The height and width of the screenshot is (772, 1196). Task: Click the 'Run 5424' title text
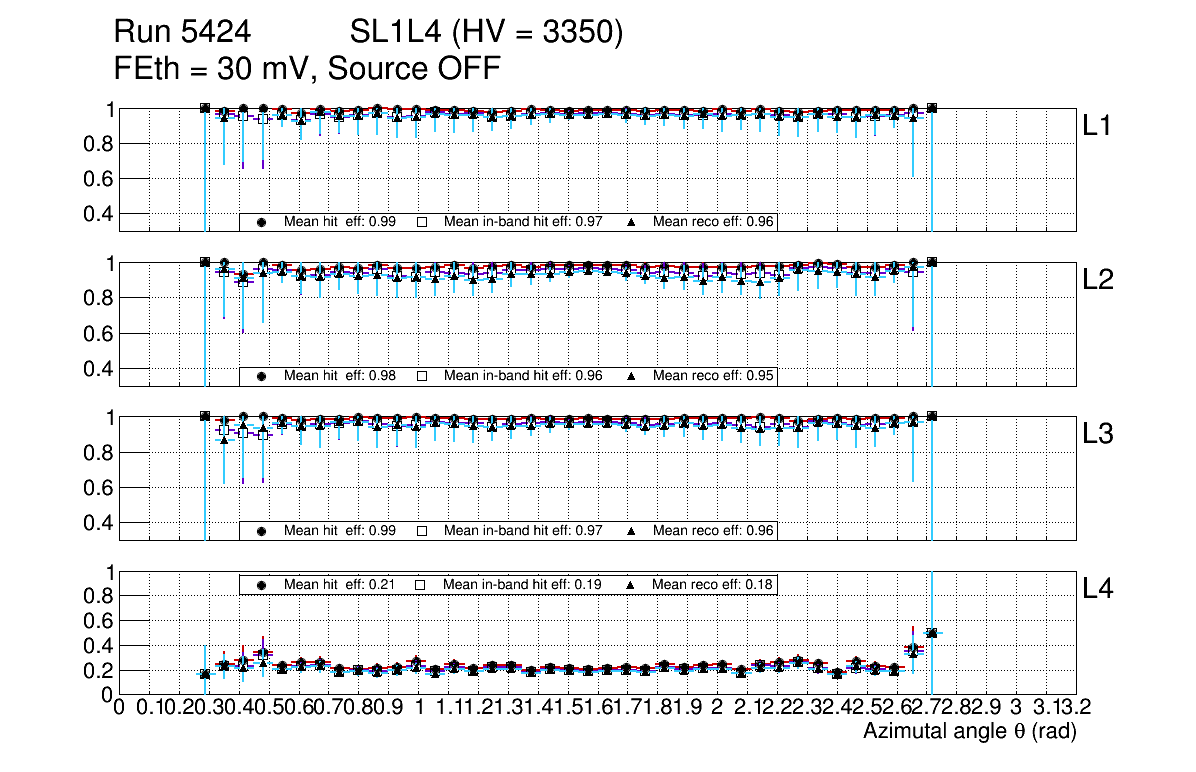coord(181,33)
